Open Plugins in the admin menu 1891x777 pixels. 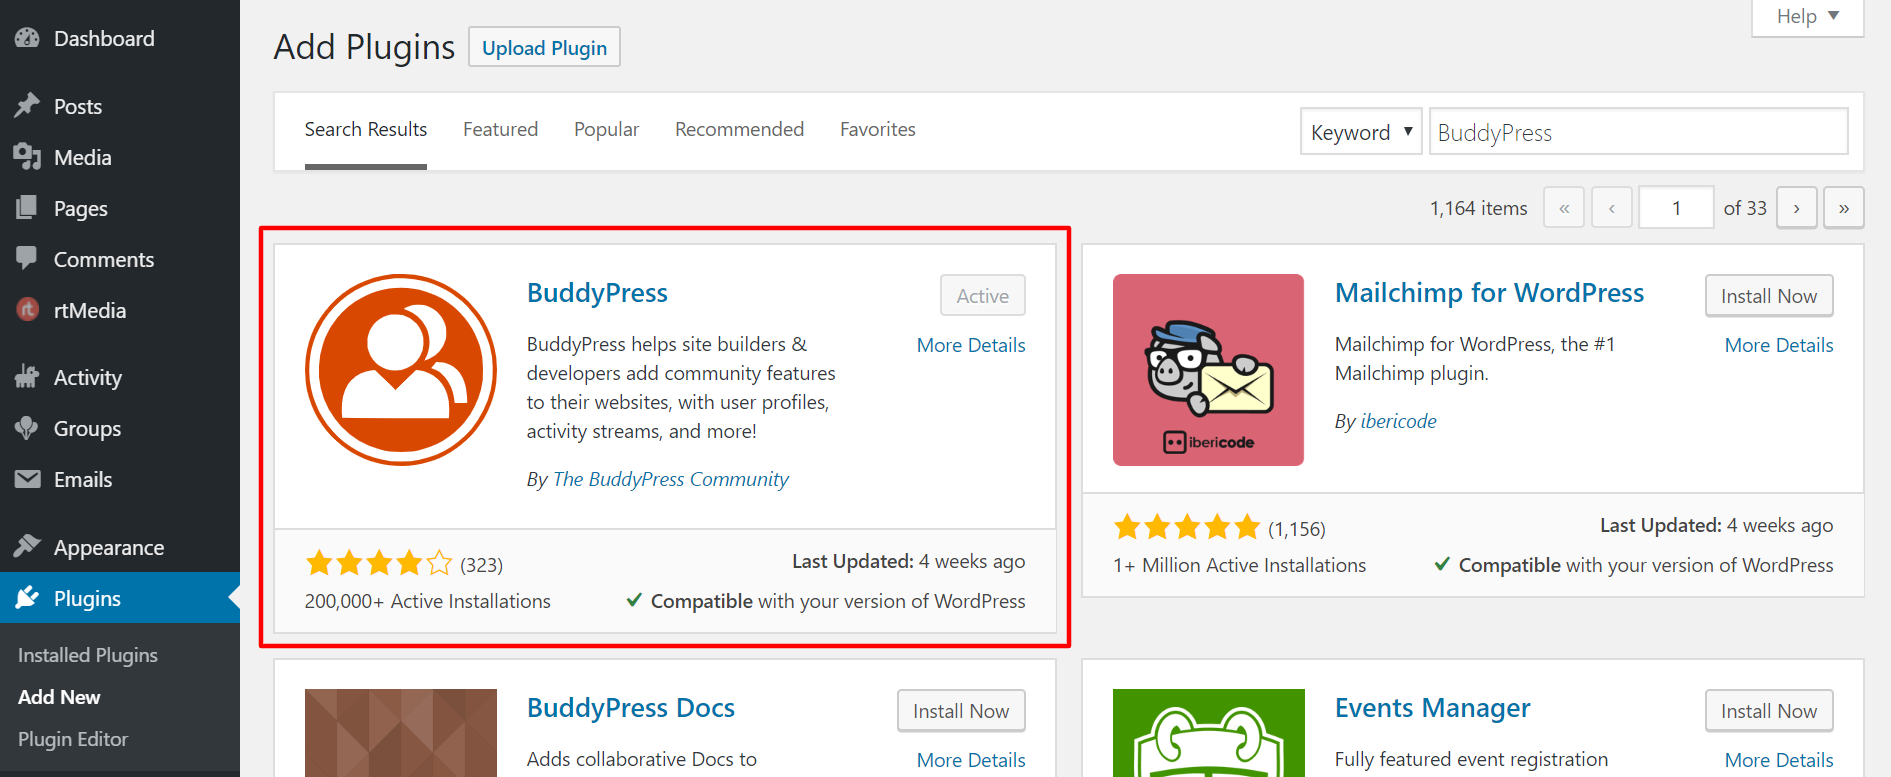(120, 598)
